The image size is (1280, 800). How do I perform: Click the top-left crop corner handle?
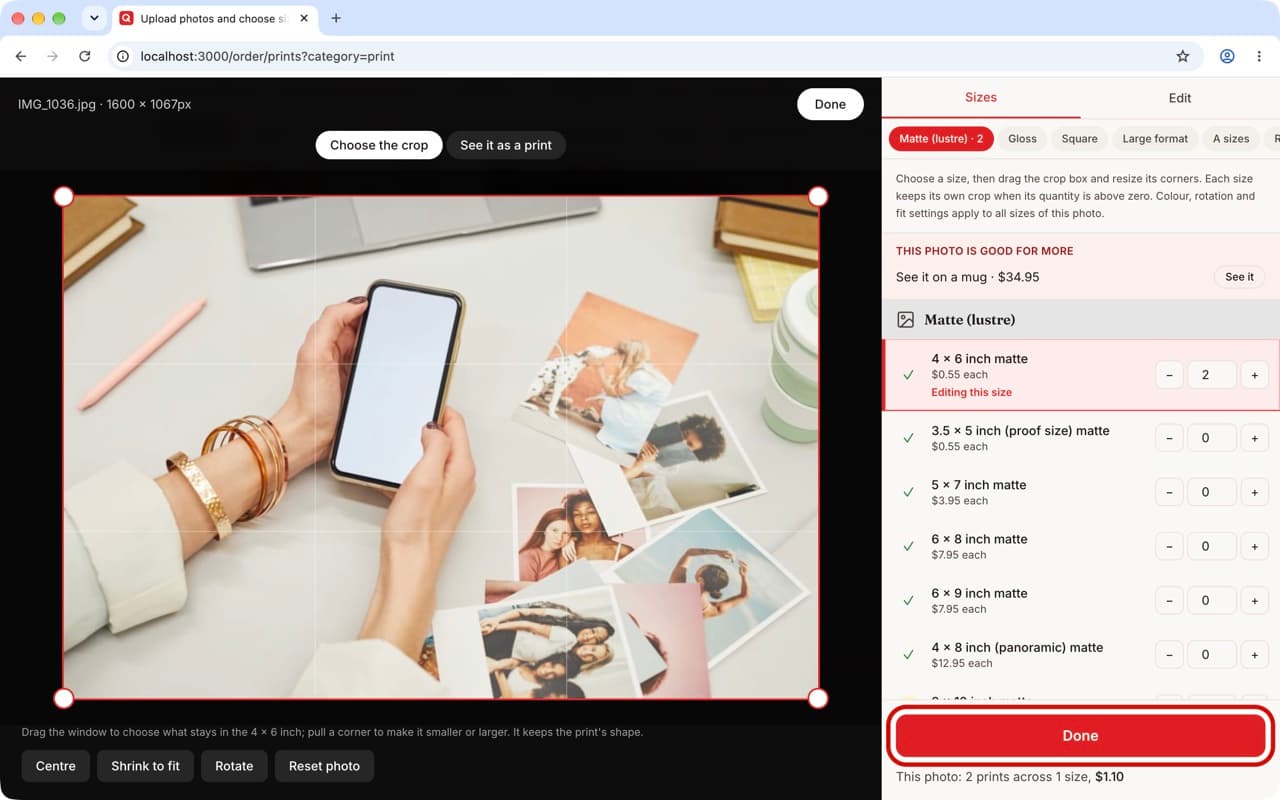(63, 196)
